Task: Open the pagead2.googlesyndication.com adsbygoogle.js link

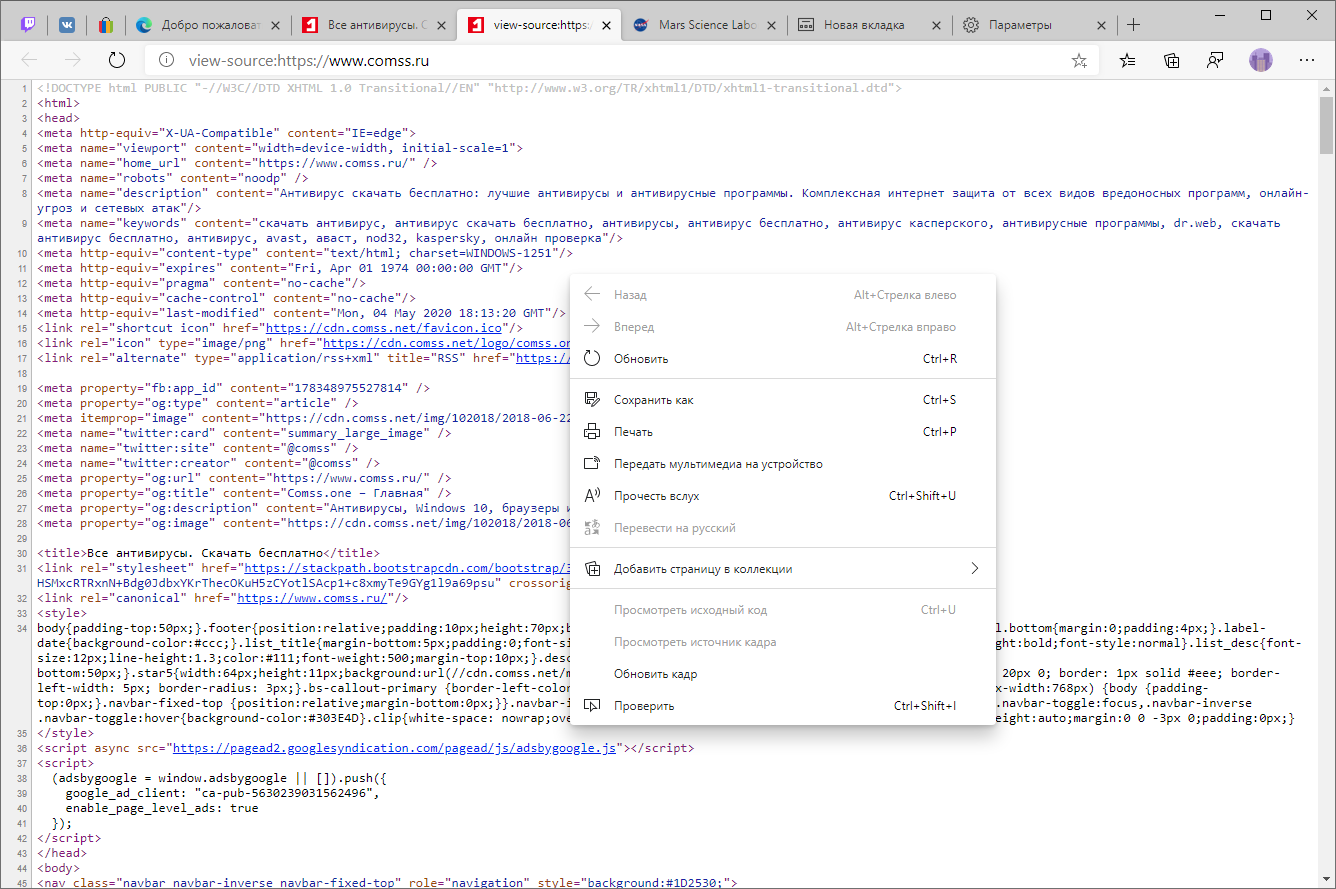Action: pyautogui.click(x=395, y=748)
